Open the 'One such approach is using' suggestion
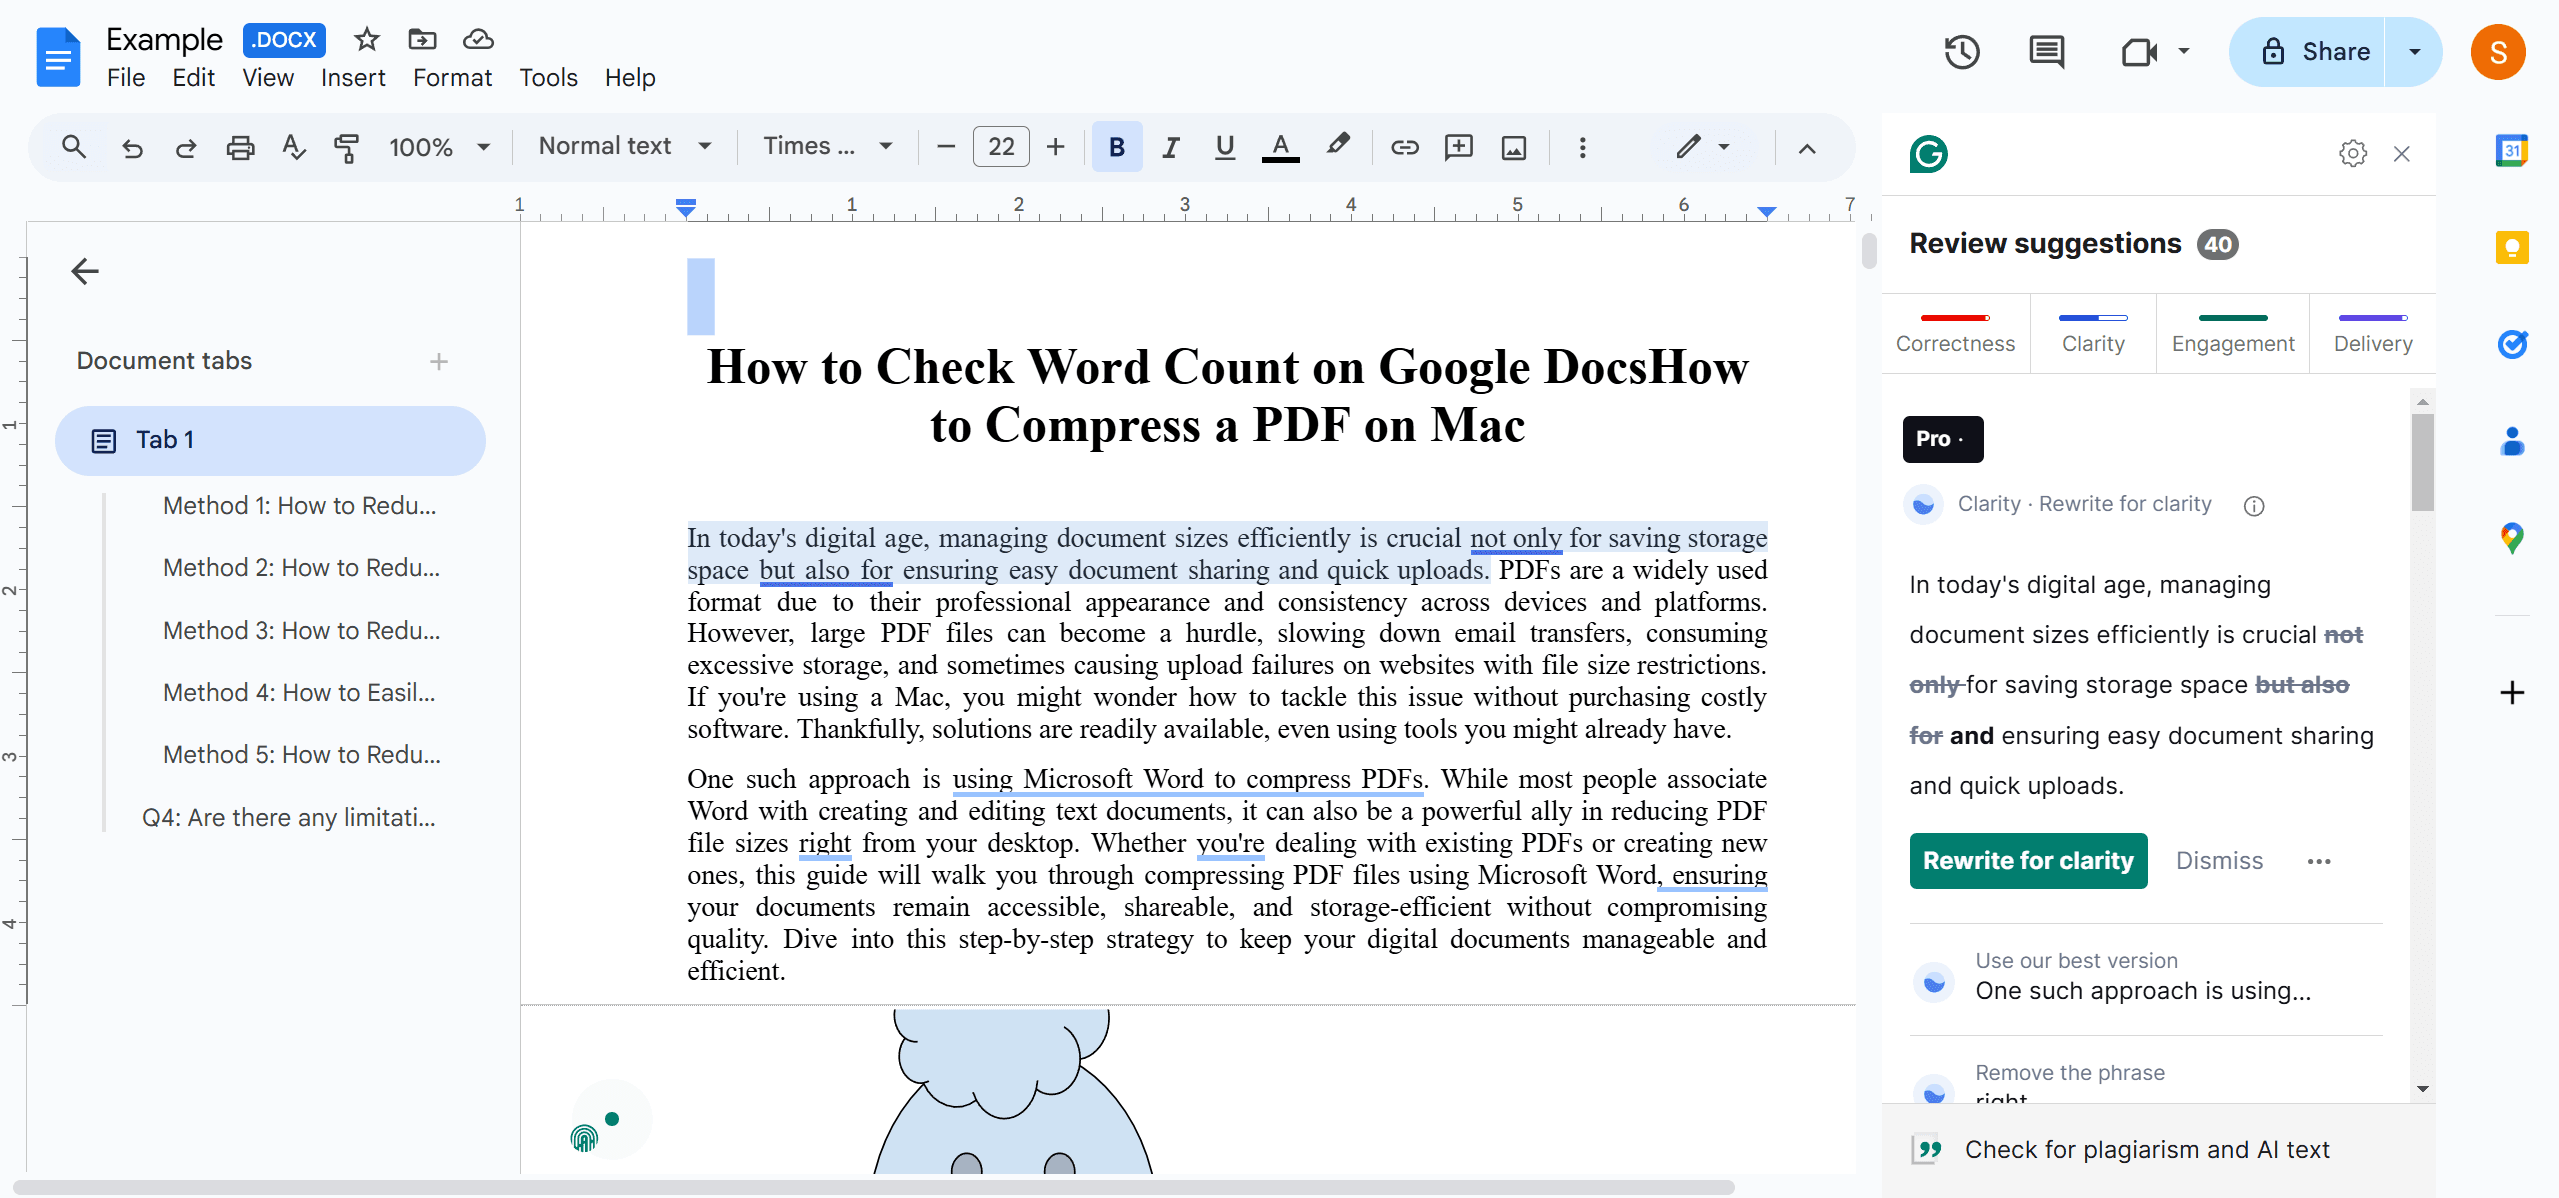Screen dimensions: 2559x1198 2145,977
